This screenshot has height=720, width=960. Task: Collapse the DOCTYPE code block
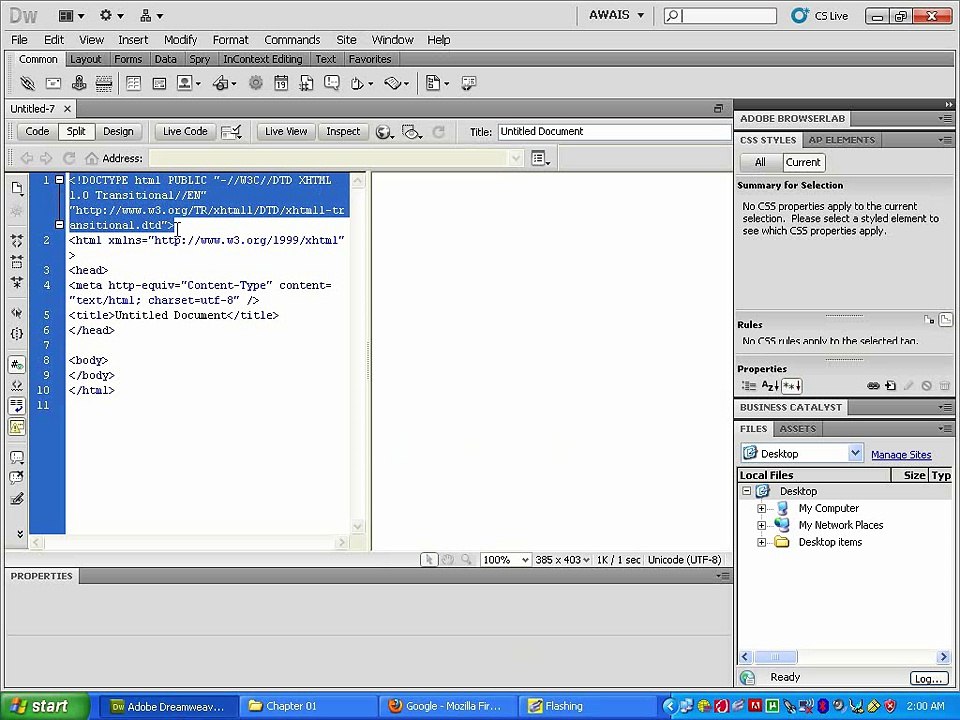[x=59, y=180]
